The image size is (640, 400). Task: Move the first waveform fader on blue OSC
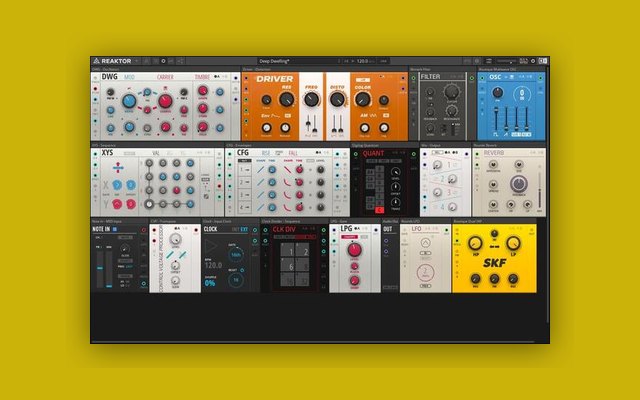point(496,119)
